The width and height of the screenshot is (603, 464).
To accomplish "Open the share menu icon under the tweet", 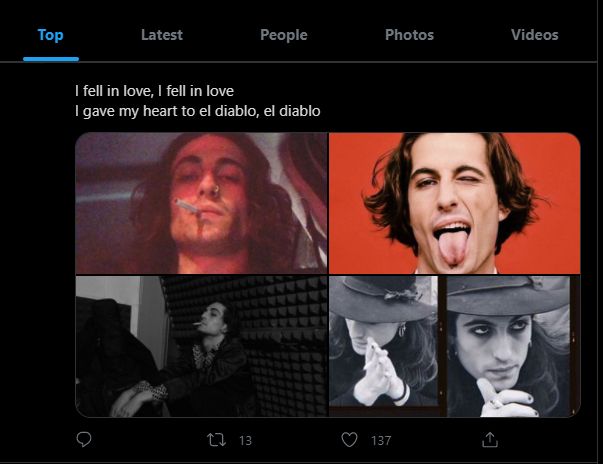I will [x=490, y=439].
